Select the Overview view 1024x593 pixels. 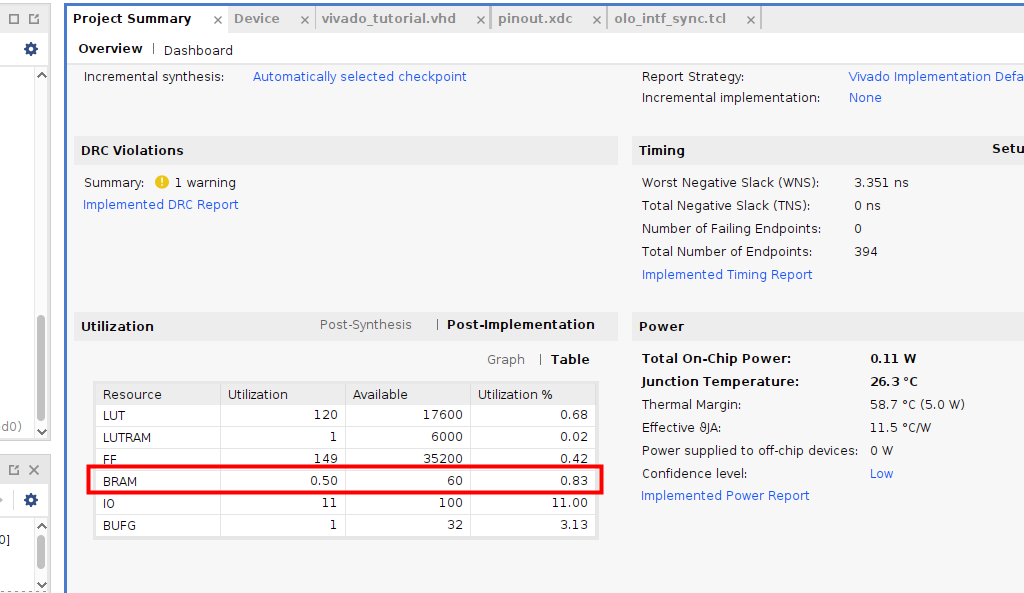tap(110, 49)
